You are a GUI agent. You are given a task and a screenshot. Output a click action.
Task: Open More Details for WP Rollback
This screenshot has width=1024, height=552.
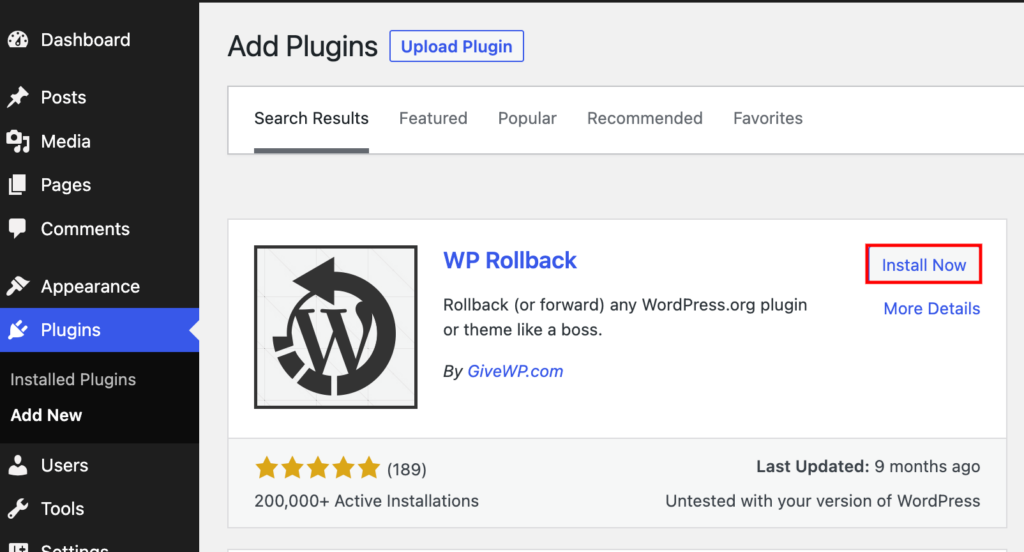[x=931, y=309]
